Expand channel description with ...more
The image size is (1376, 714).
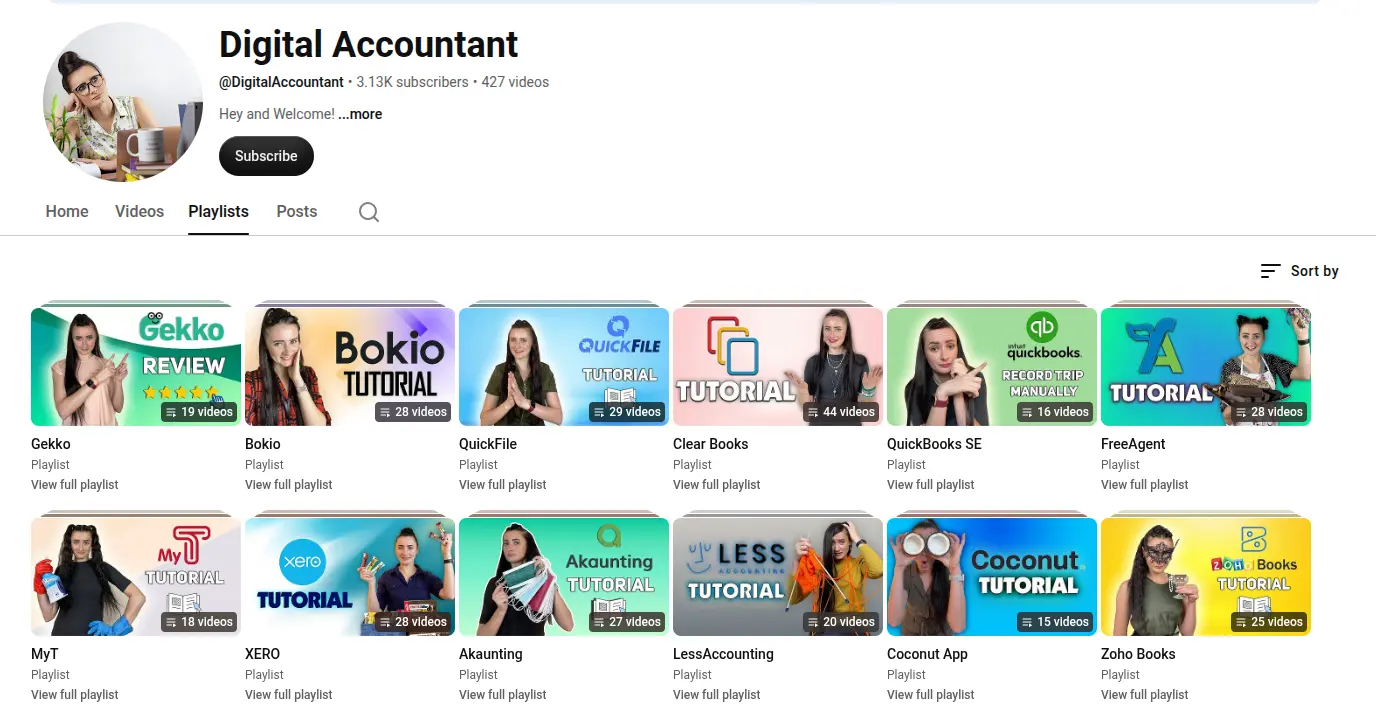click(360, 114)
